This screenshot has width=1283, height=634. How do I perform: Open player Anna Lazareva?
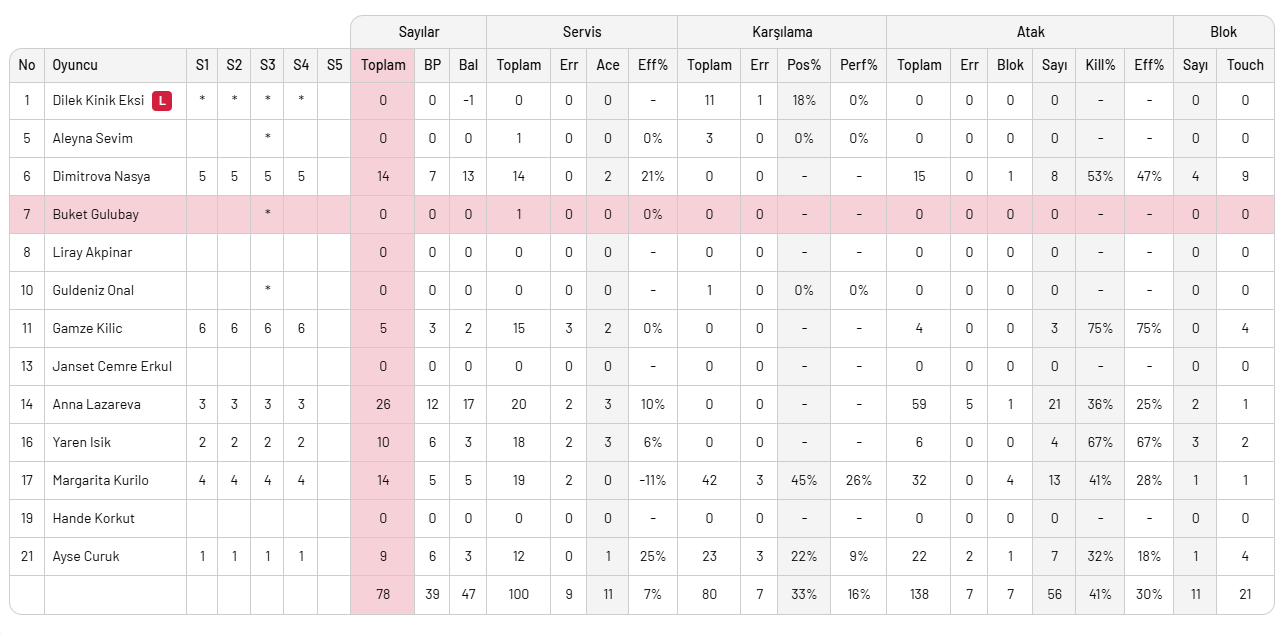click(x=96, y=405)
